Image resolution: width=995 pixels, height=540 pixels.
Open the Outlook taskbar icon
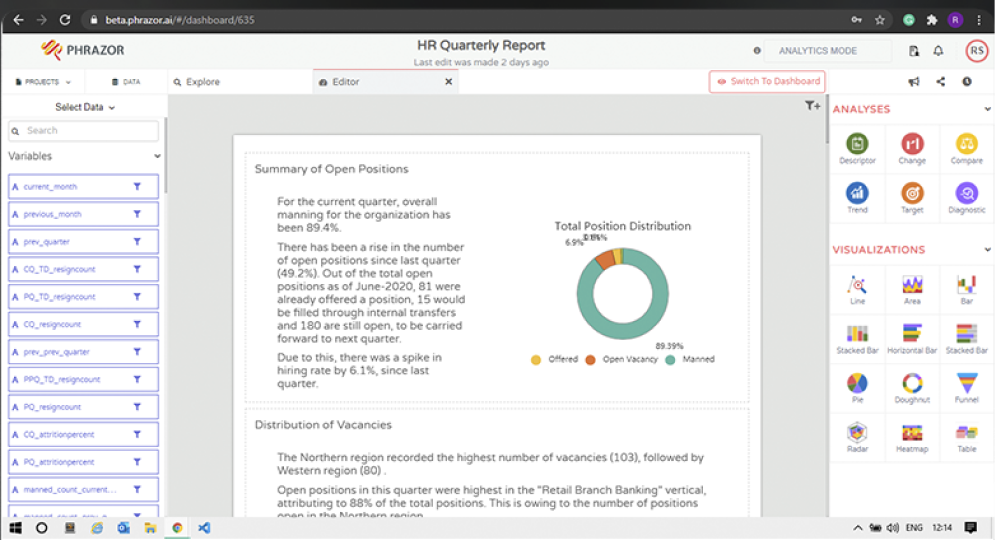click(123, 528)
